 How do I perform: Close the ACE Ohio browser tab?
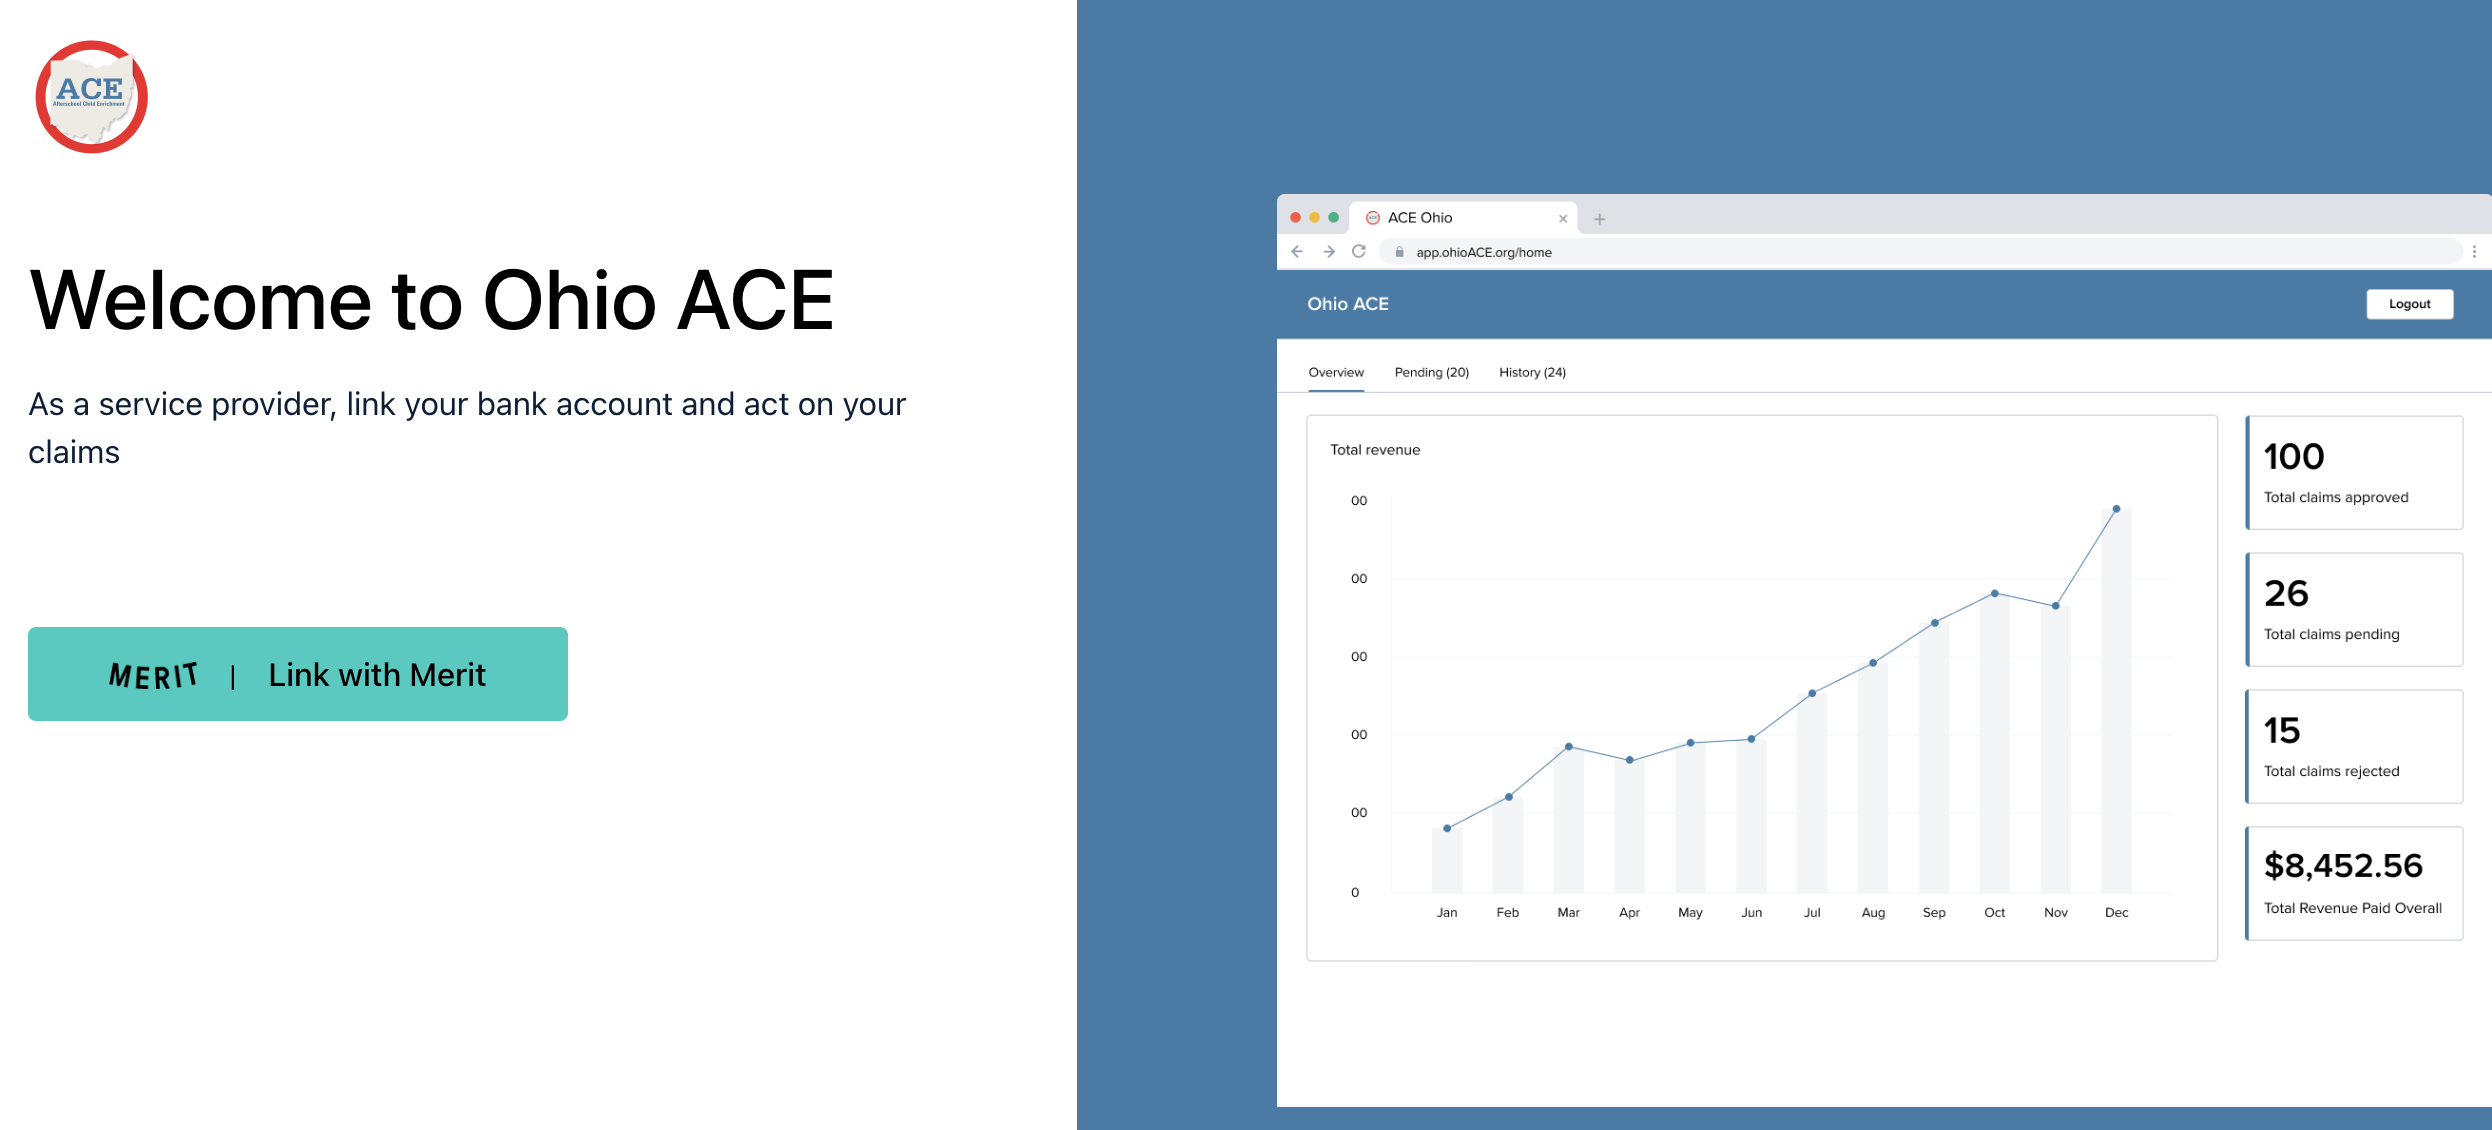point(1563,219)
